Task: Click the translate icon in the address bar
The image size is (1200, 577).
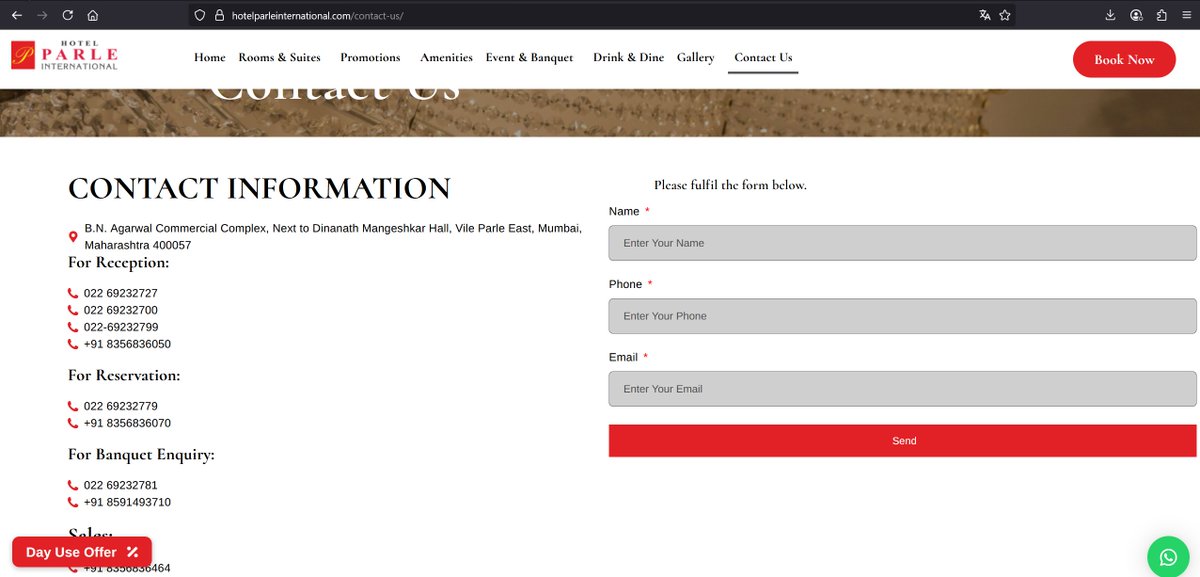Action: [x=984, y=15]
